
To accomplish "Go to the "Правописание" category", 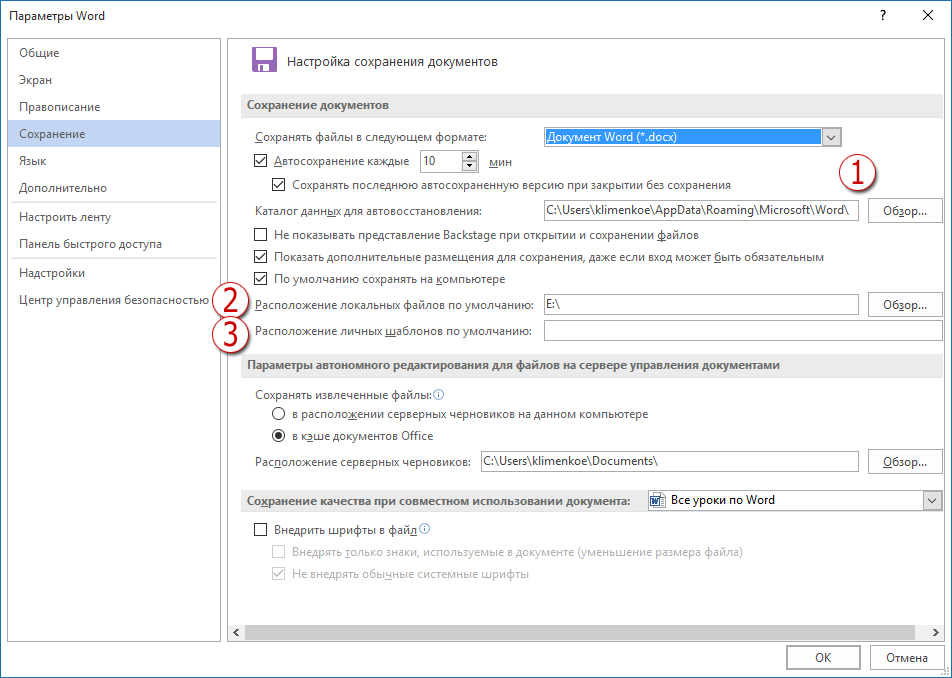I will 114,107.
